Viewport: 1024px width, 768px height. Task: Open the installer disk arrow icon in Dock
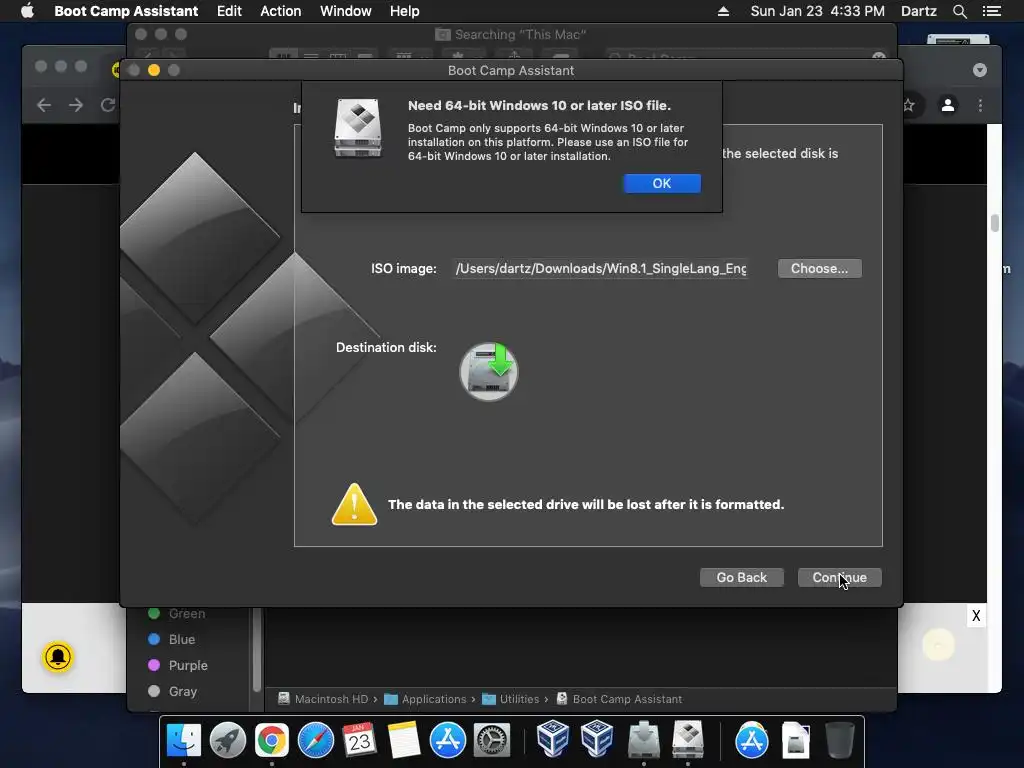pos(643,740)
